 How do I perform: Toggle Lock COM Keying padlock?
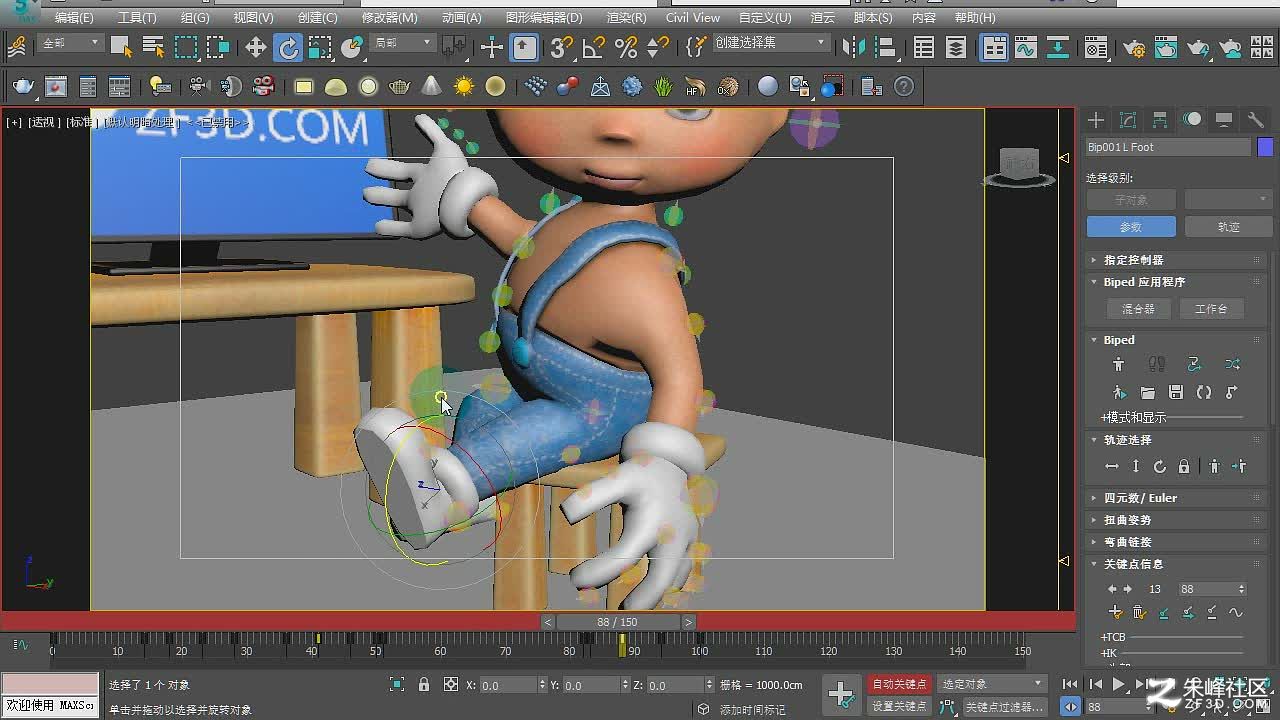click(1184, 467)
